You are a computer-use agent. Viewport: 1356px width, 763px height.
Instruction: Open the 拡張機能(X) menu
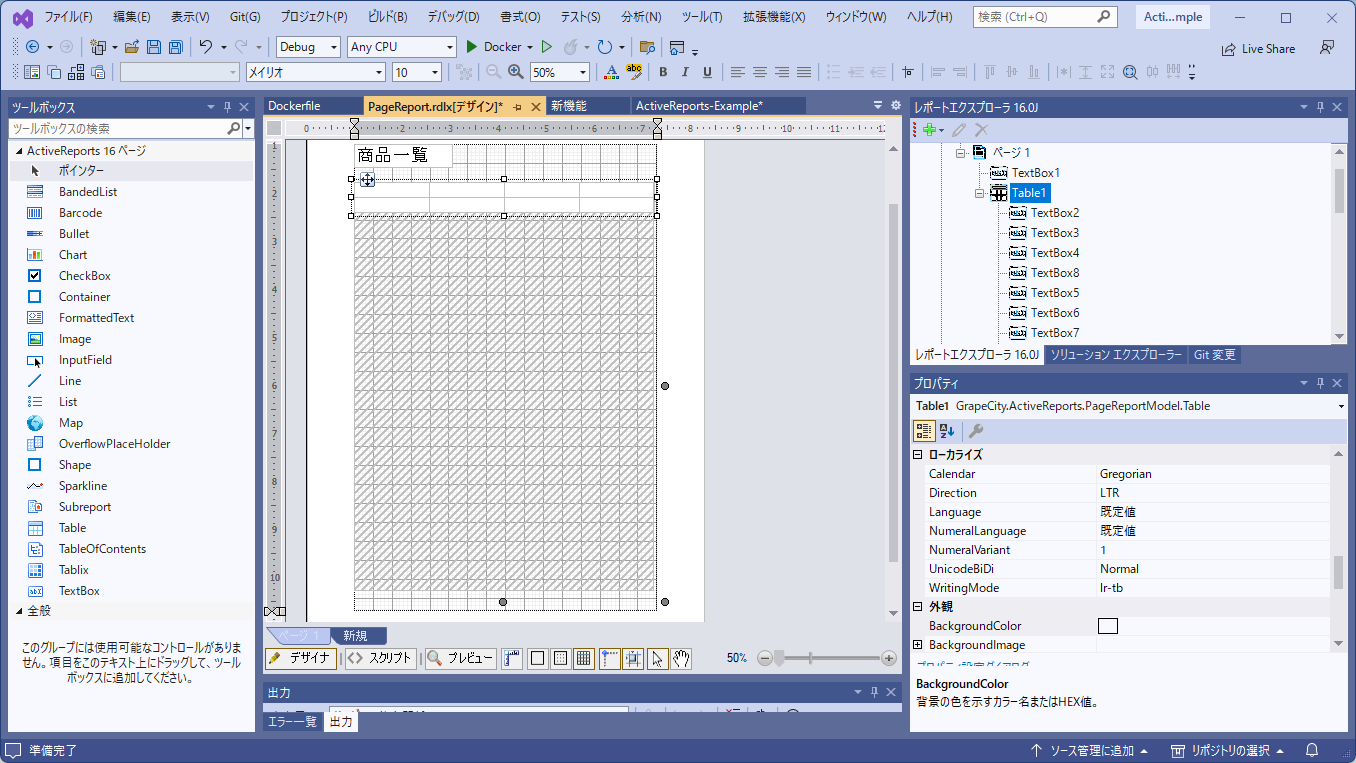[774, 17]
